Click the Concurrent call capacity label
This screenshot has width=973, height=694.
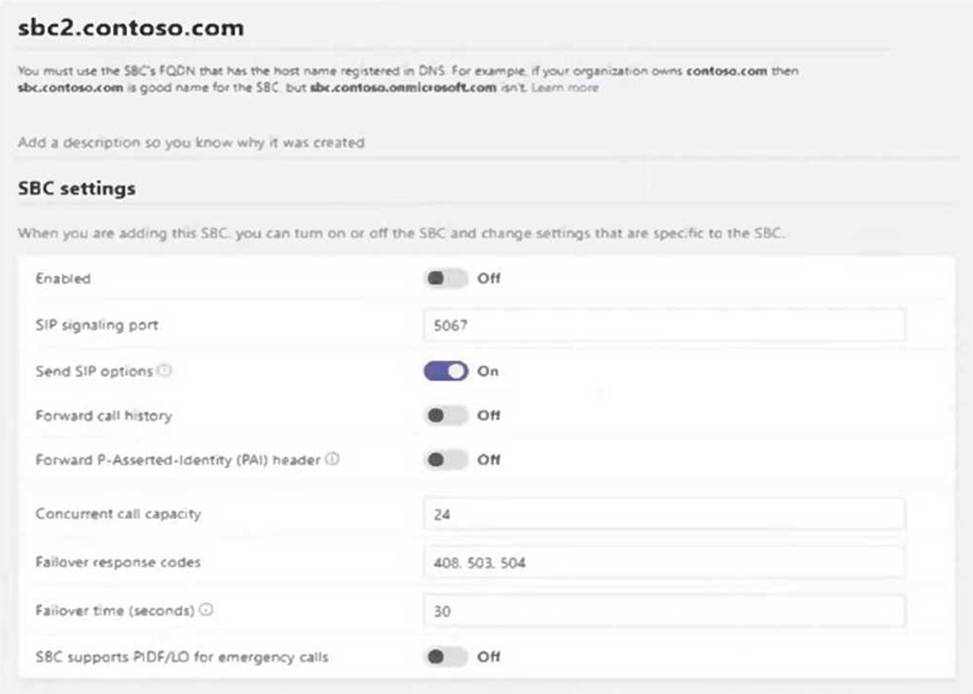(x=118, y=514)
